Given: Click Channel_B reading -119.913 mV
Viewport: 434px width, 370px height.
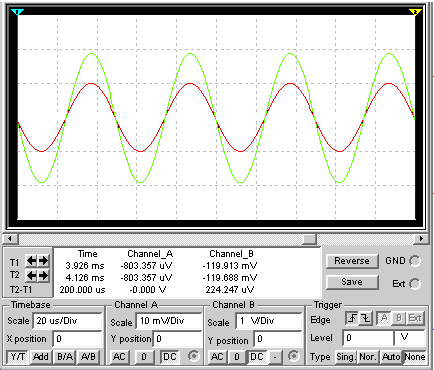Looking at the screenshot, I should (x=230, y=266).
